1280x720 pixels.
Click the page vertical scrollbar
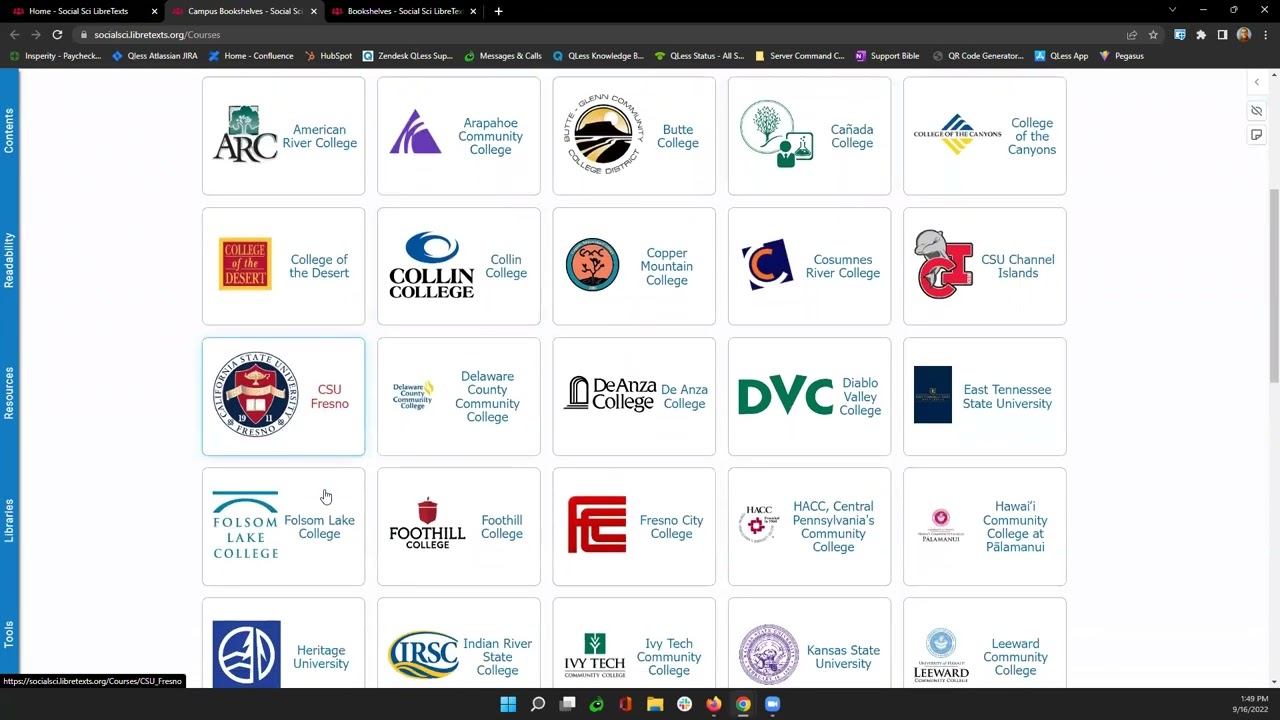pyautogui.click(x=1273, y=285)
